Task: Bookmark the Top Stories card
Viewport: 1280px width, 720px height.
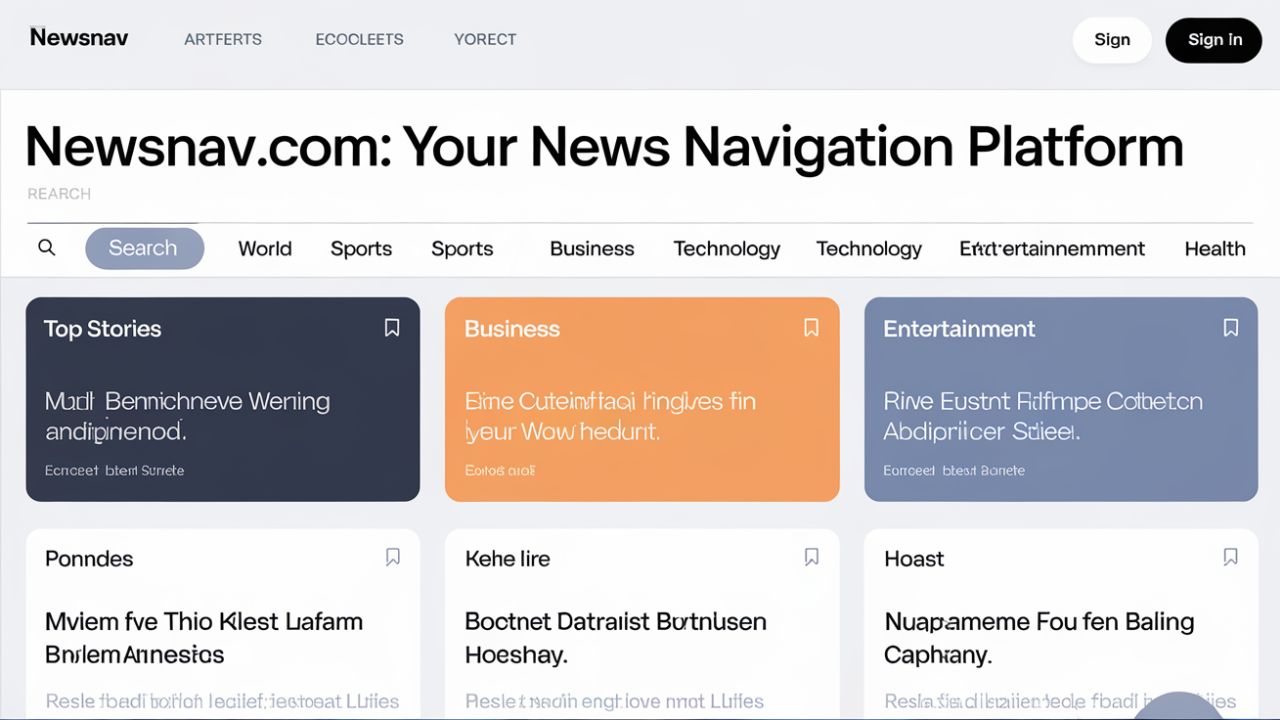Action: [x=392, y=328]
